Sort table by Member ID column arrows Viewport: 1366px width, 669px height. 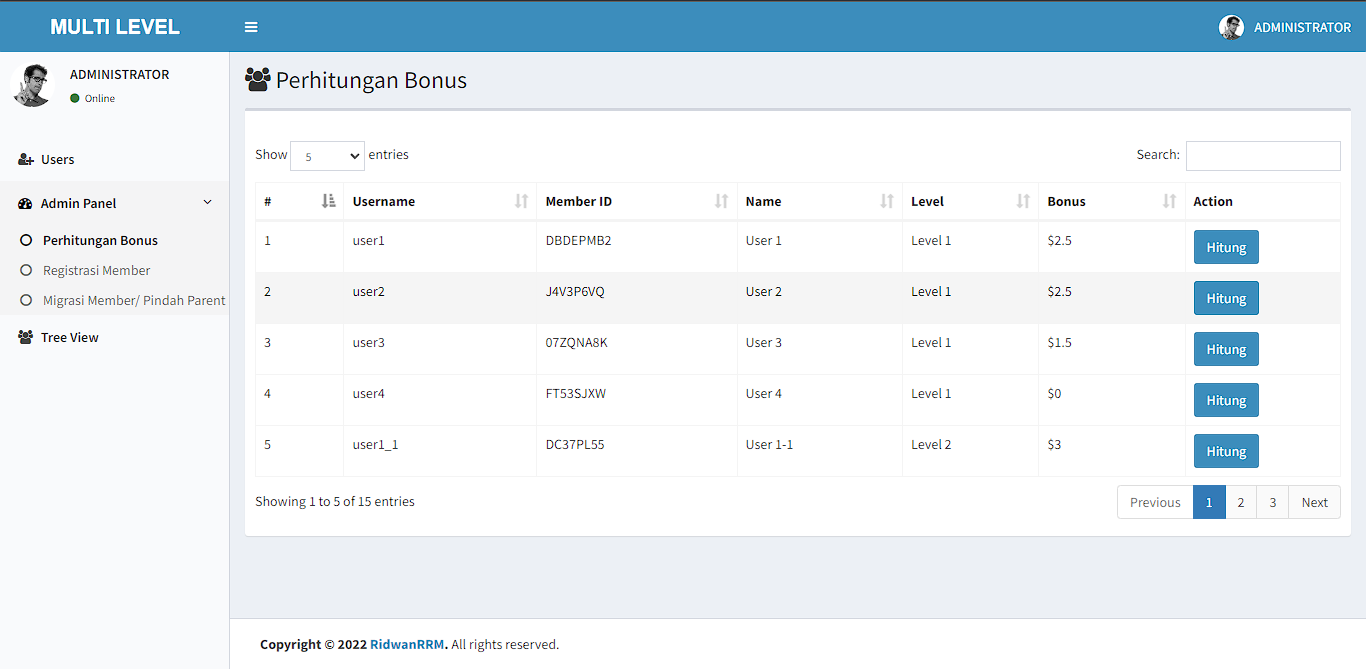tap(721, 201)
